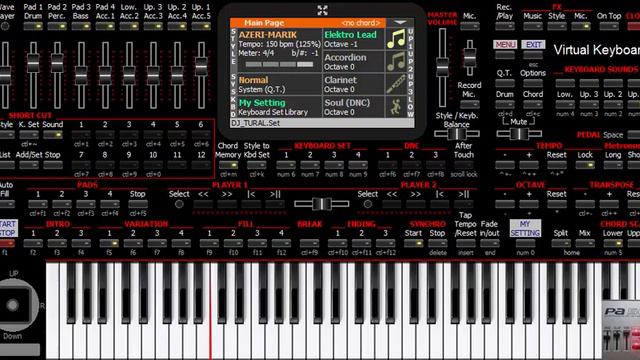Click Player 1 fast forward button
Screen dimensions: 640x360
tap(227, 204)
